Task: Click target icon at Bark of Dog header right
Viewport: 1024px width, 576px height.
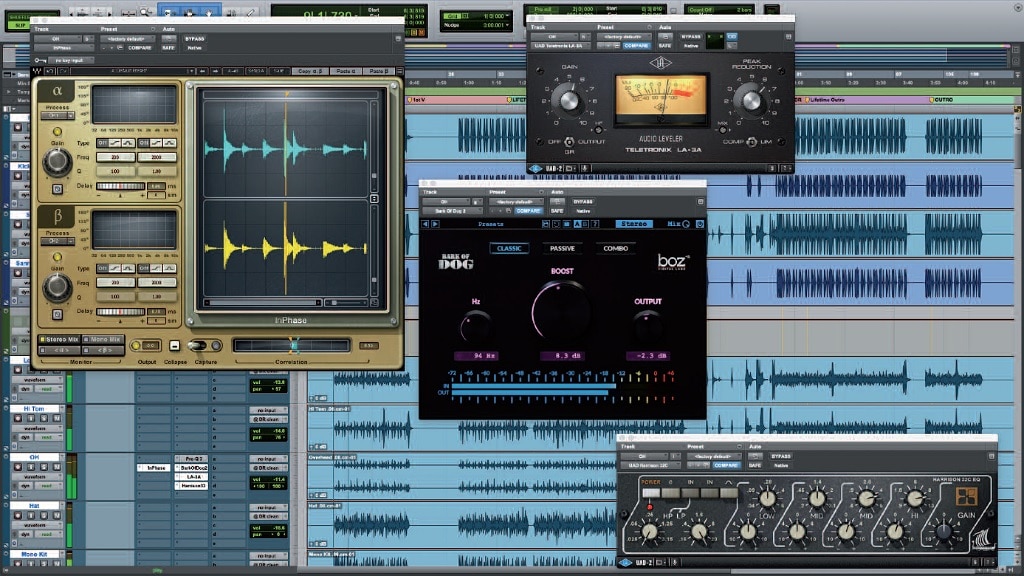Action: [x=700, y=202]
